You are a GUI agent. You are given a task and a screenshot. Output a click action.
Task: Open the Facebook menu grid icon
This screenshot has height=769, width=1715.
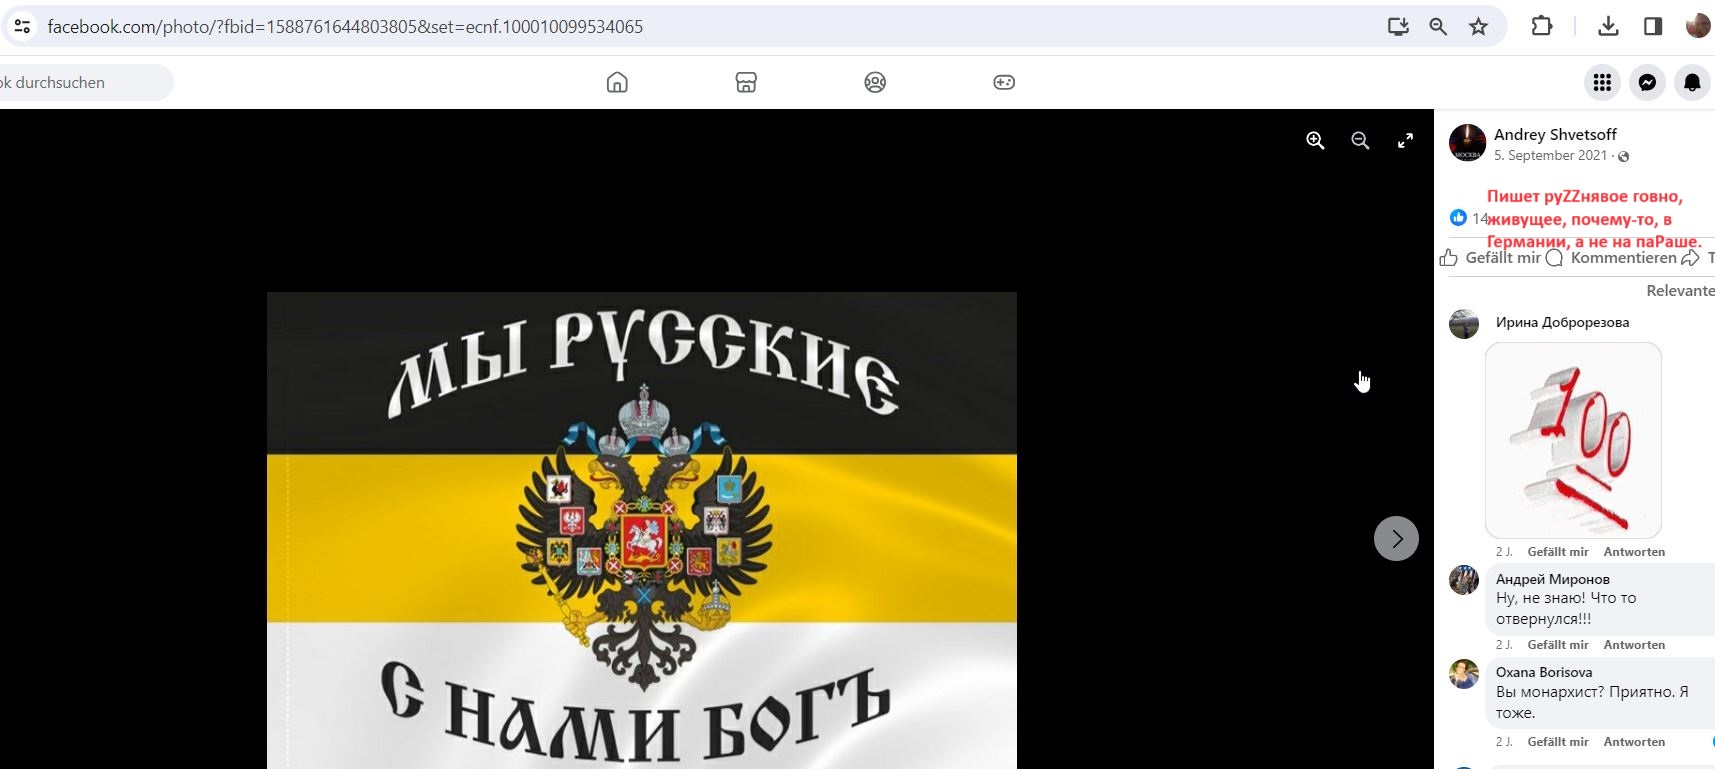coord(1602,82)
